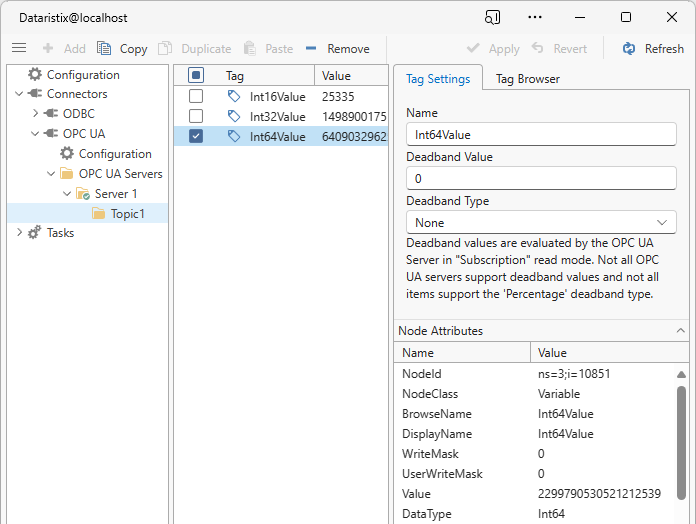The image size is (696, 524).
Task: Open the title bar more options menu
Action: point(536,17)
